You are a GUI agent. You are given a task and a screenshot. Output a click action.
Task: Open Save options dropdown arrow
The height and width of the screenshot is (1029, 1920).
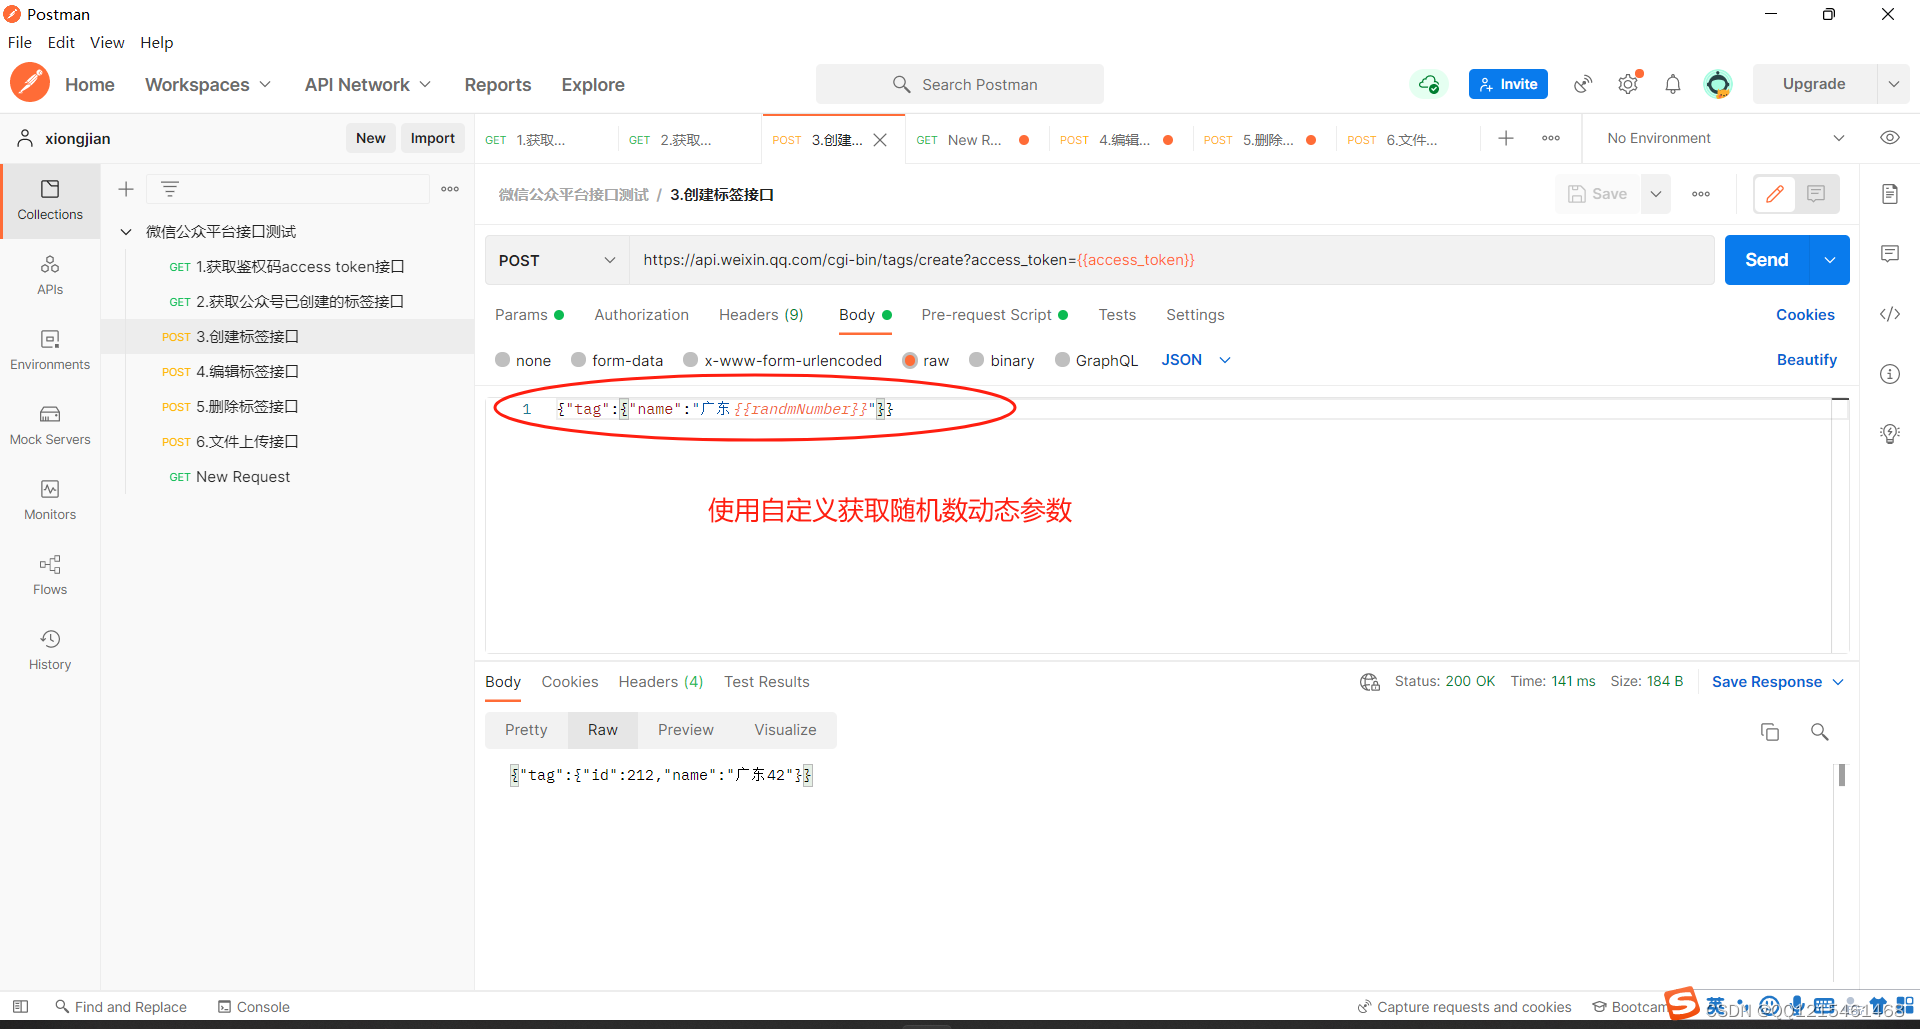pos(1656,194)
